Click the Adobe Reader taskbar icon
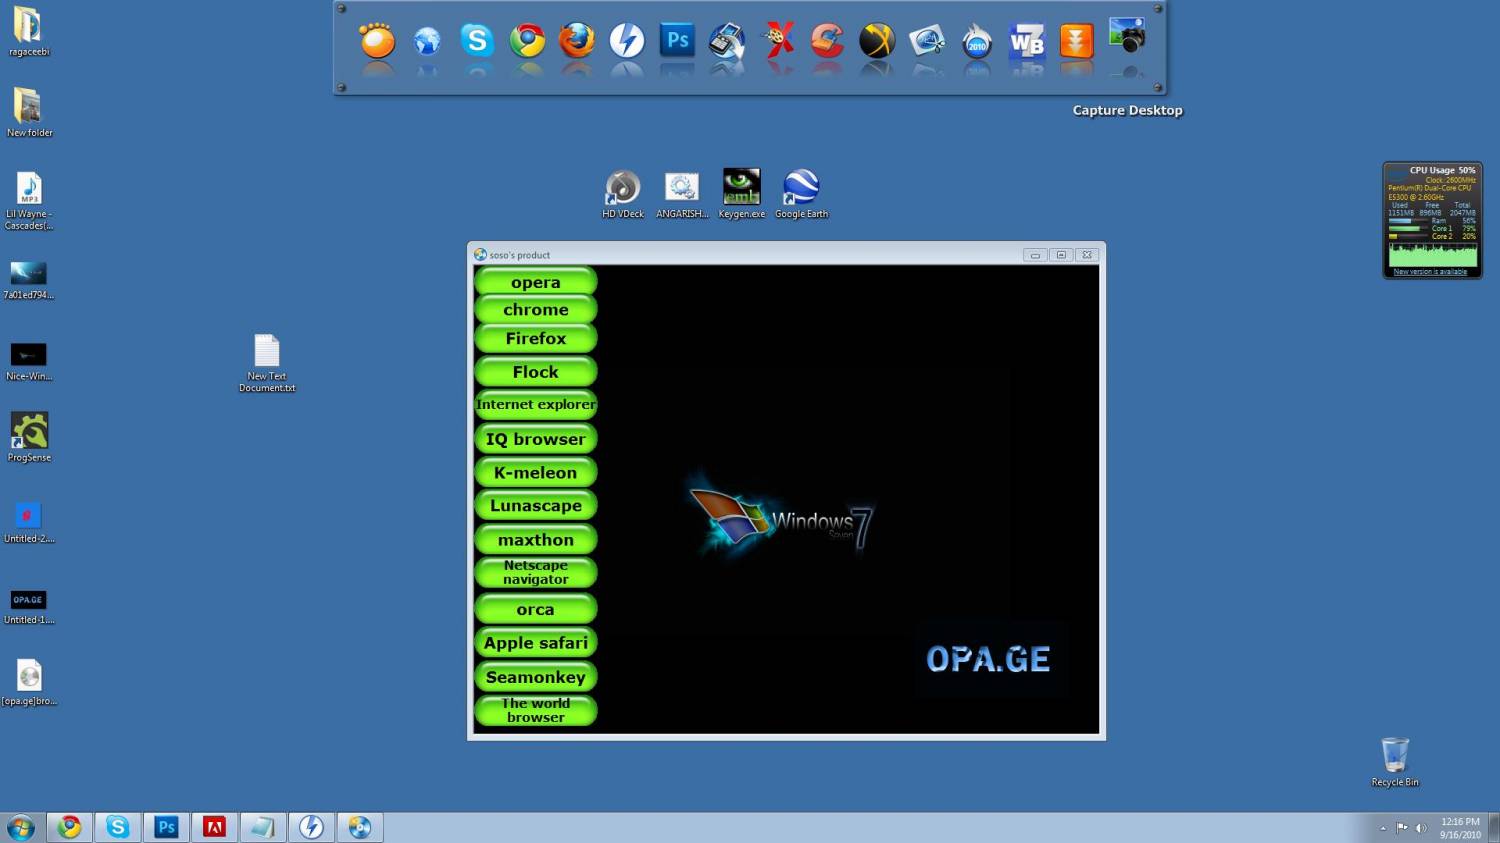1500x843 pixels. click(x=214, y=827)
